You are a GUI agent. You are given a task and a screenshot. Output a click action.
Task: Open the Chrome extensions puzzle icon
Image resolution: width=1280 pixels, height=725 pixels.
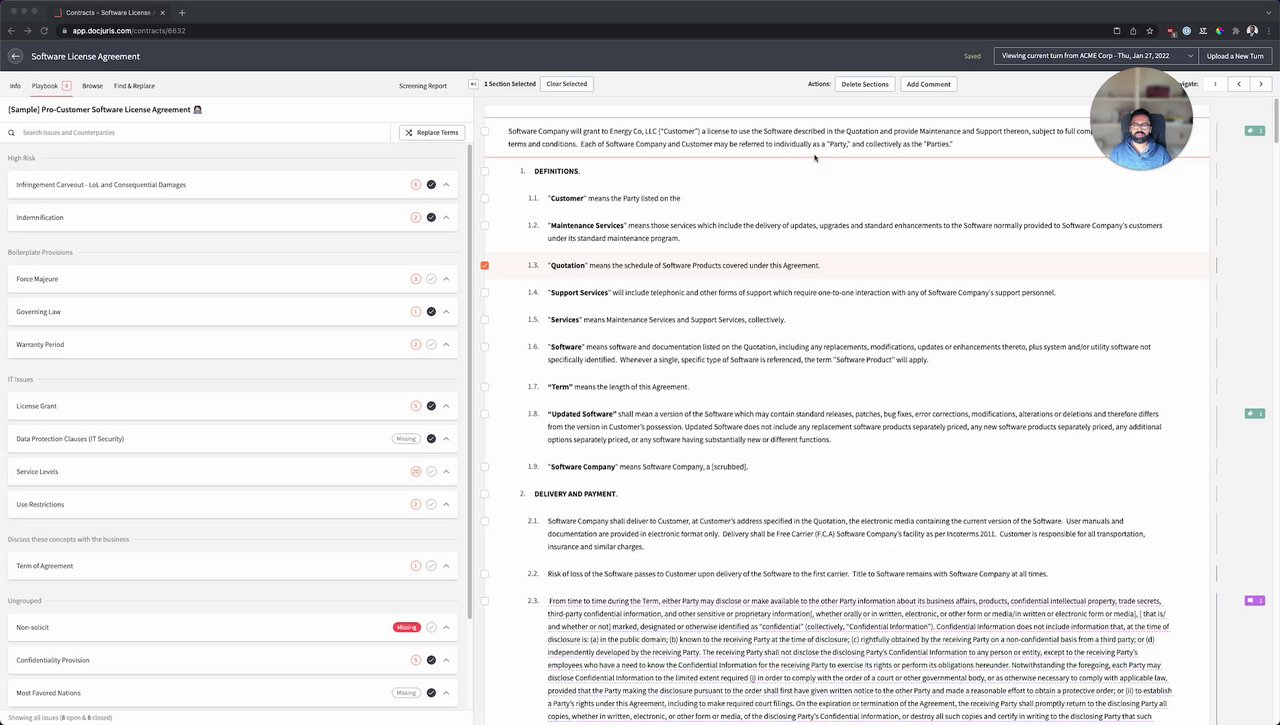(x=1236, y=31)
